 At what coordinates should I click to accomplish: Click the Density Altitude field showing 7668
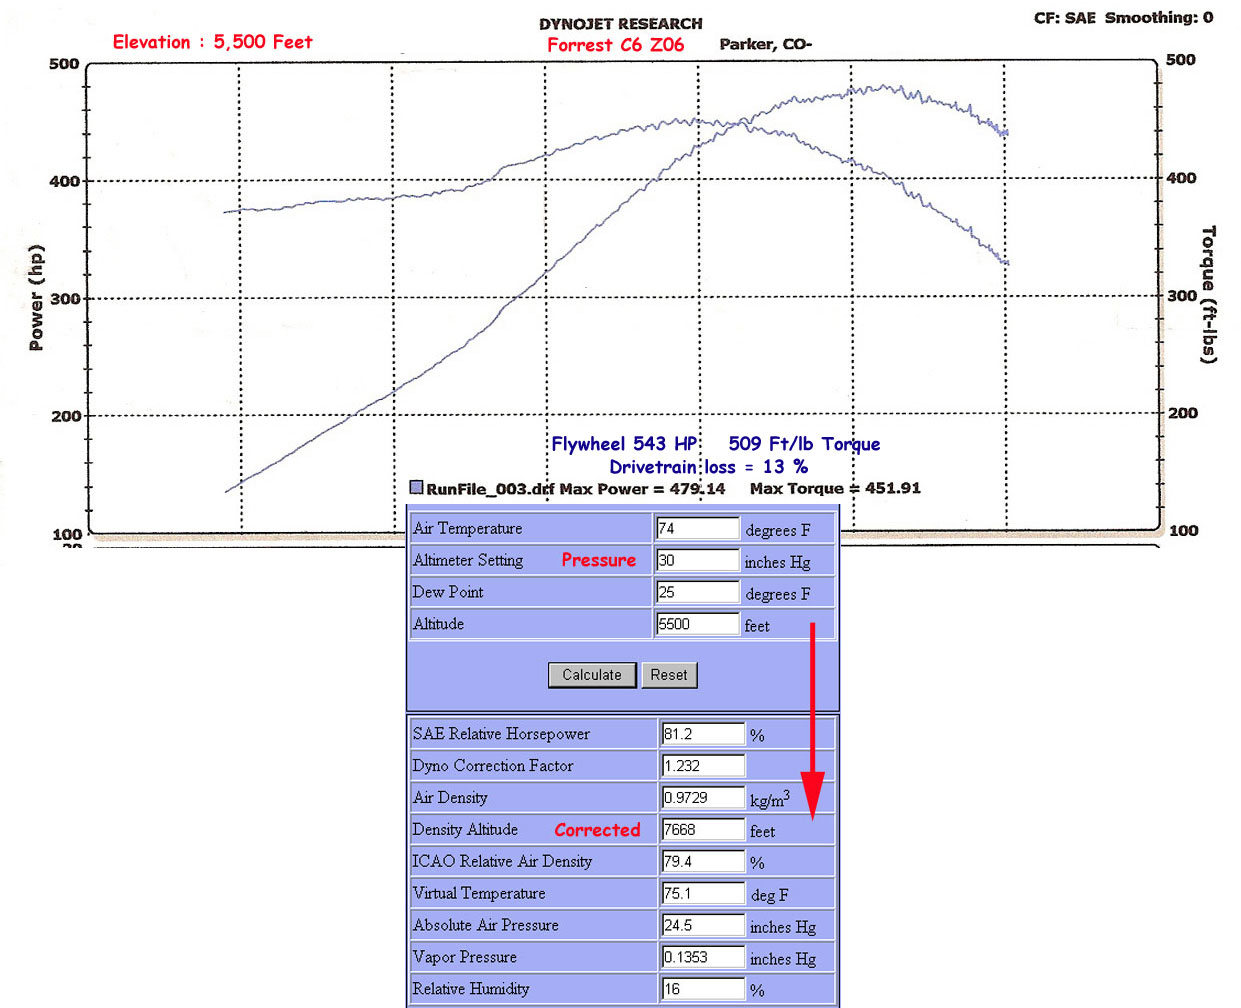pyautogui.click(x=703, y=830)
